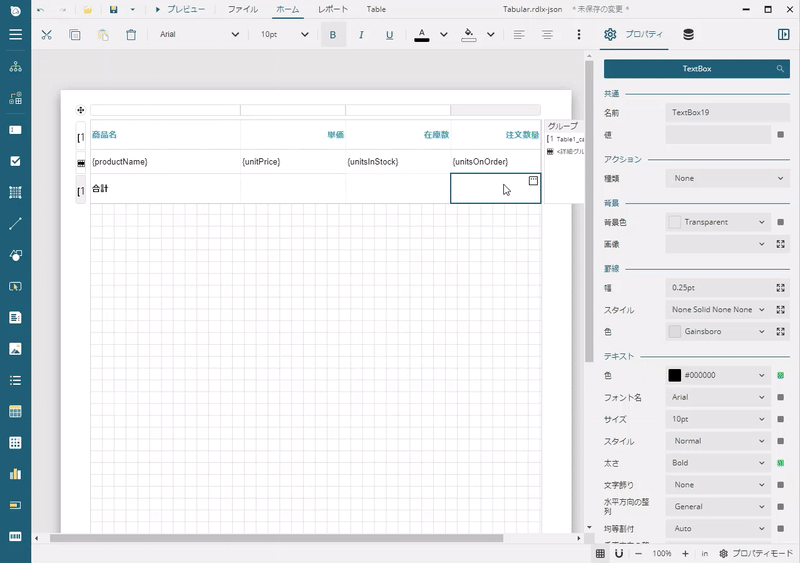This screenshot has width=800, height=563.
Task: Toggle bold formatting button
Action: pos(333,34)
